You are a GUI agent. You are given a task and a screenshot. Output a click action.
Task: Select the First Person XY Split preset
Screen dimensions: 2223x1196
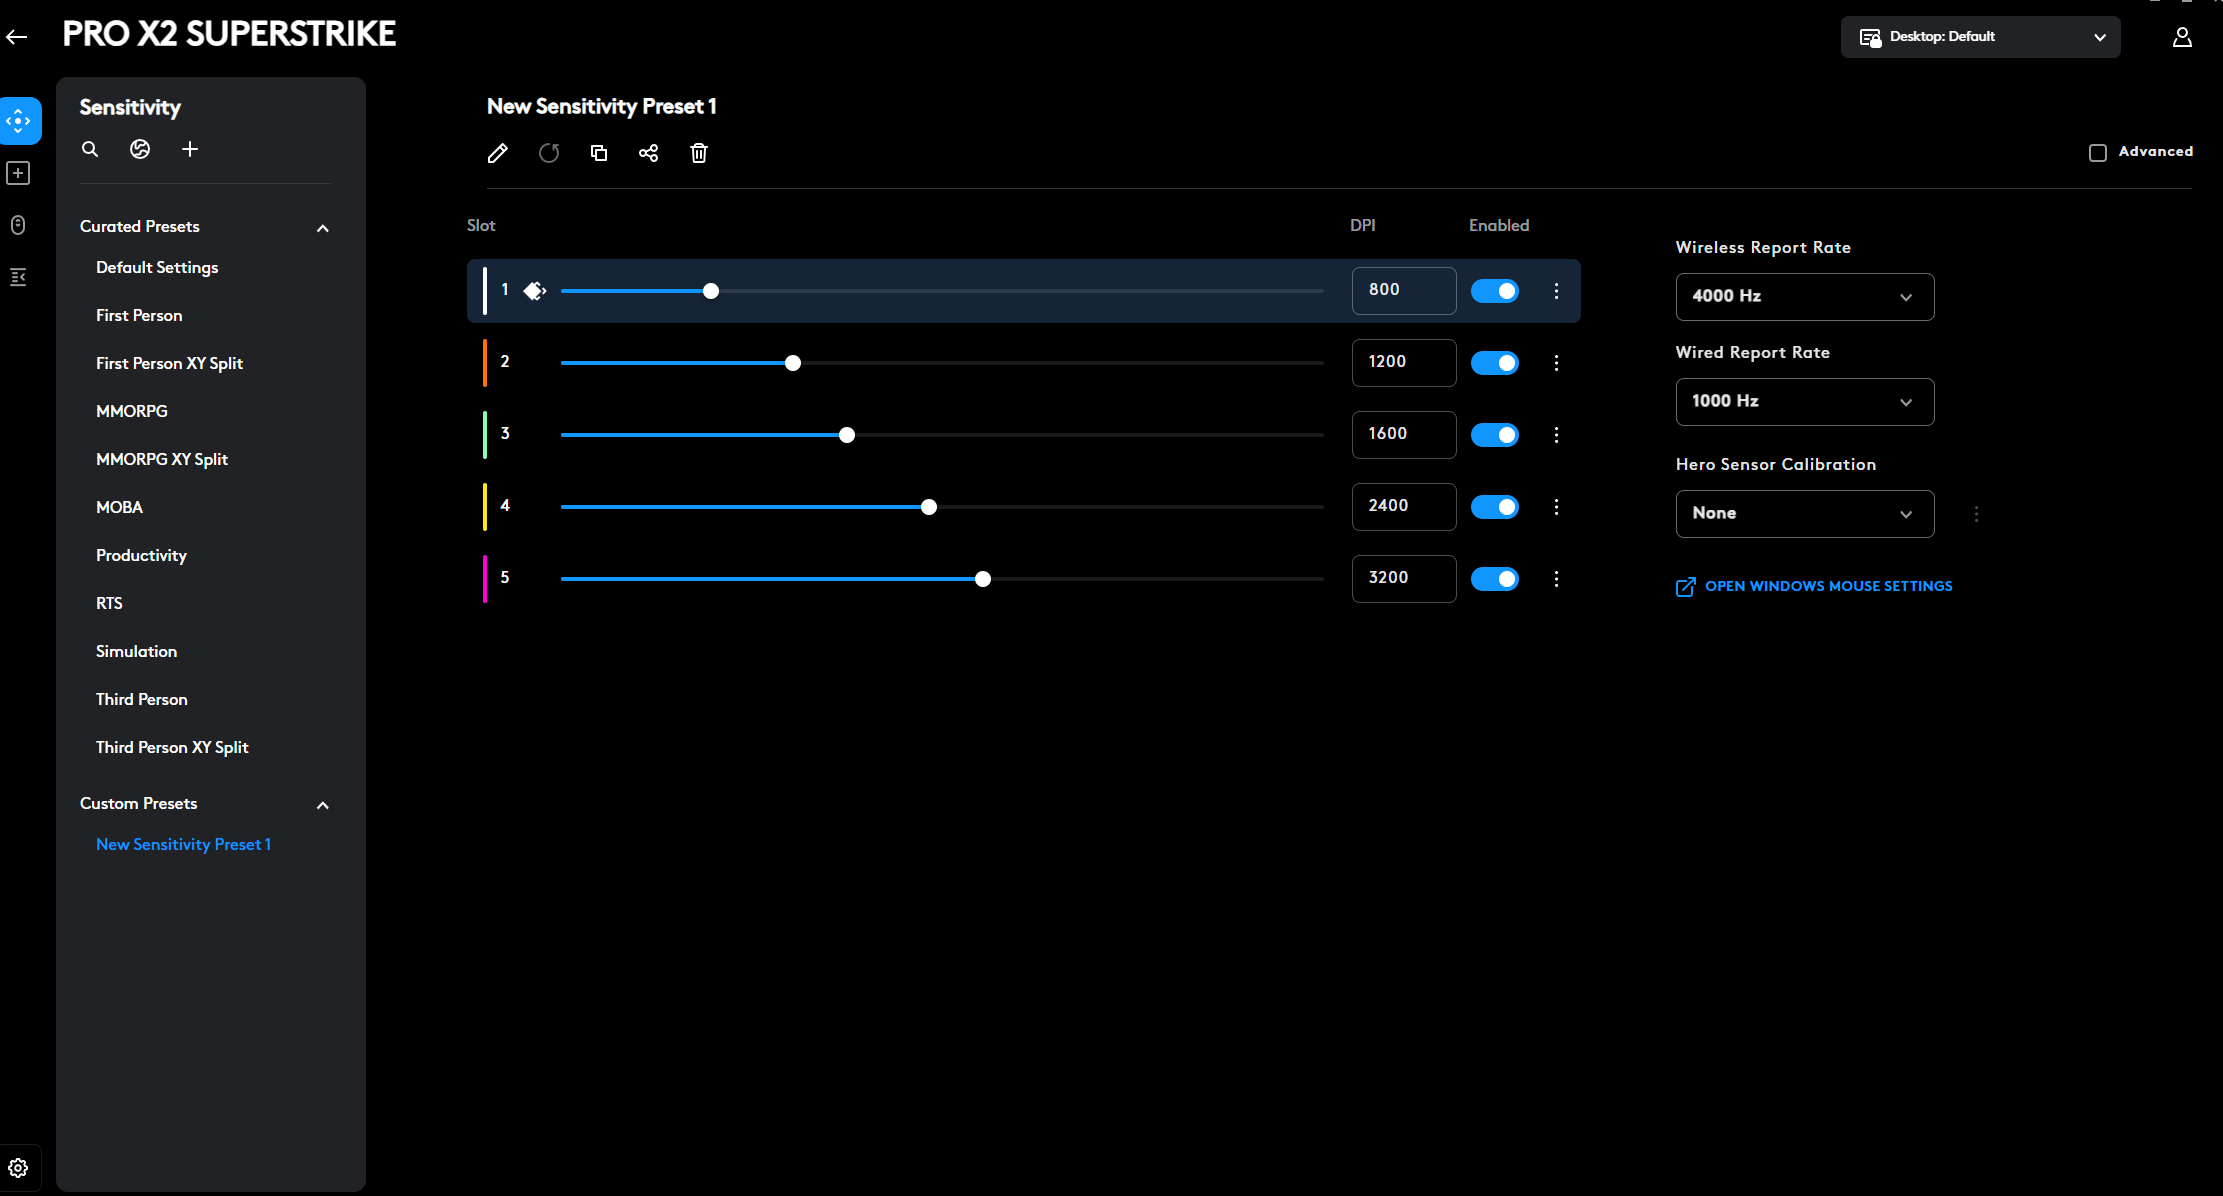pos(169,363)
